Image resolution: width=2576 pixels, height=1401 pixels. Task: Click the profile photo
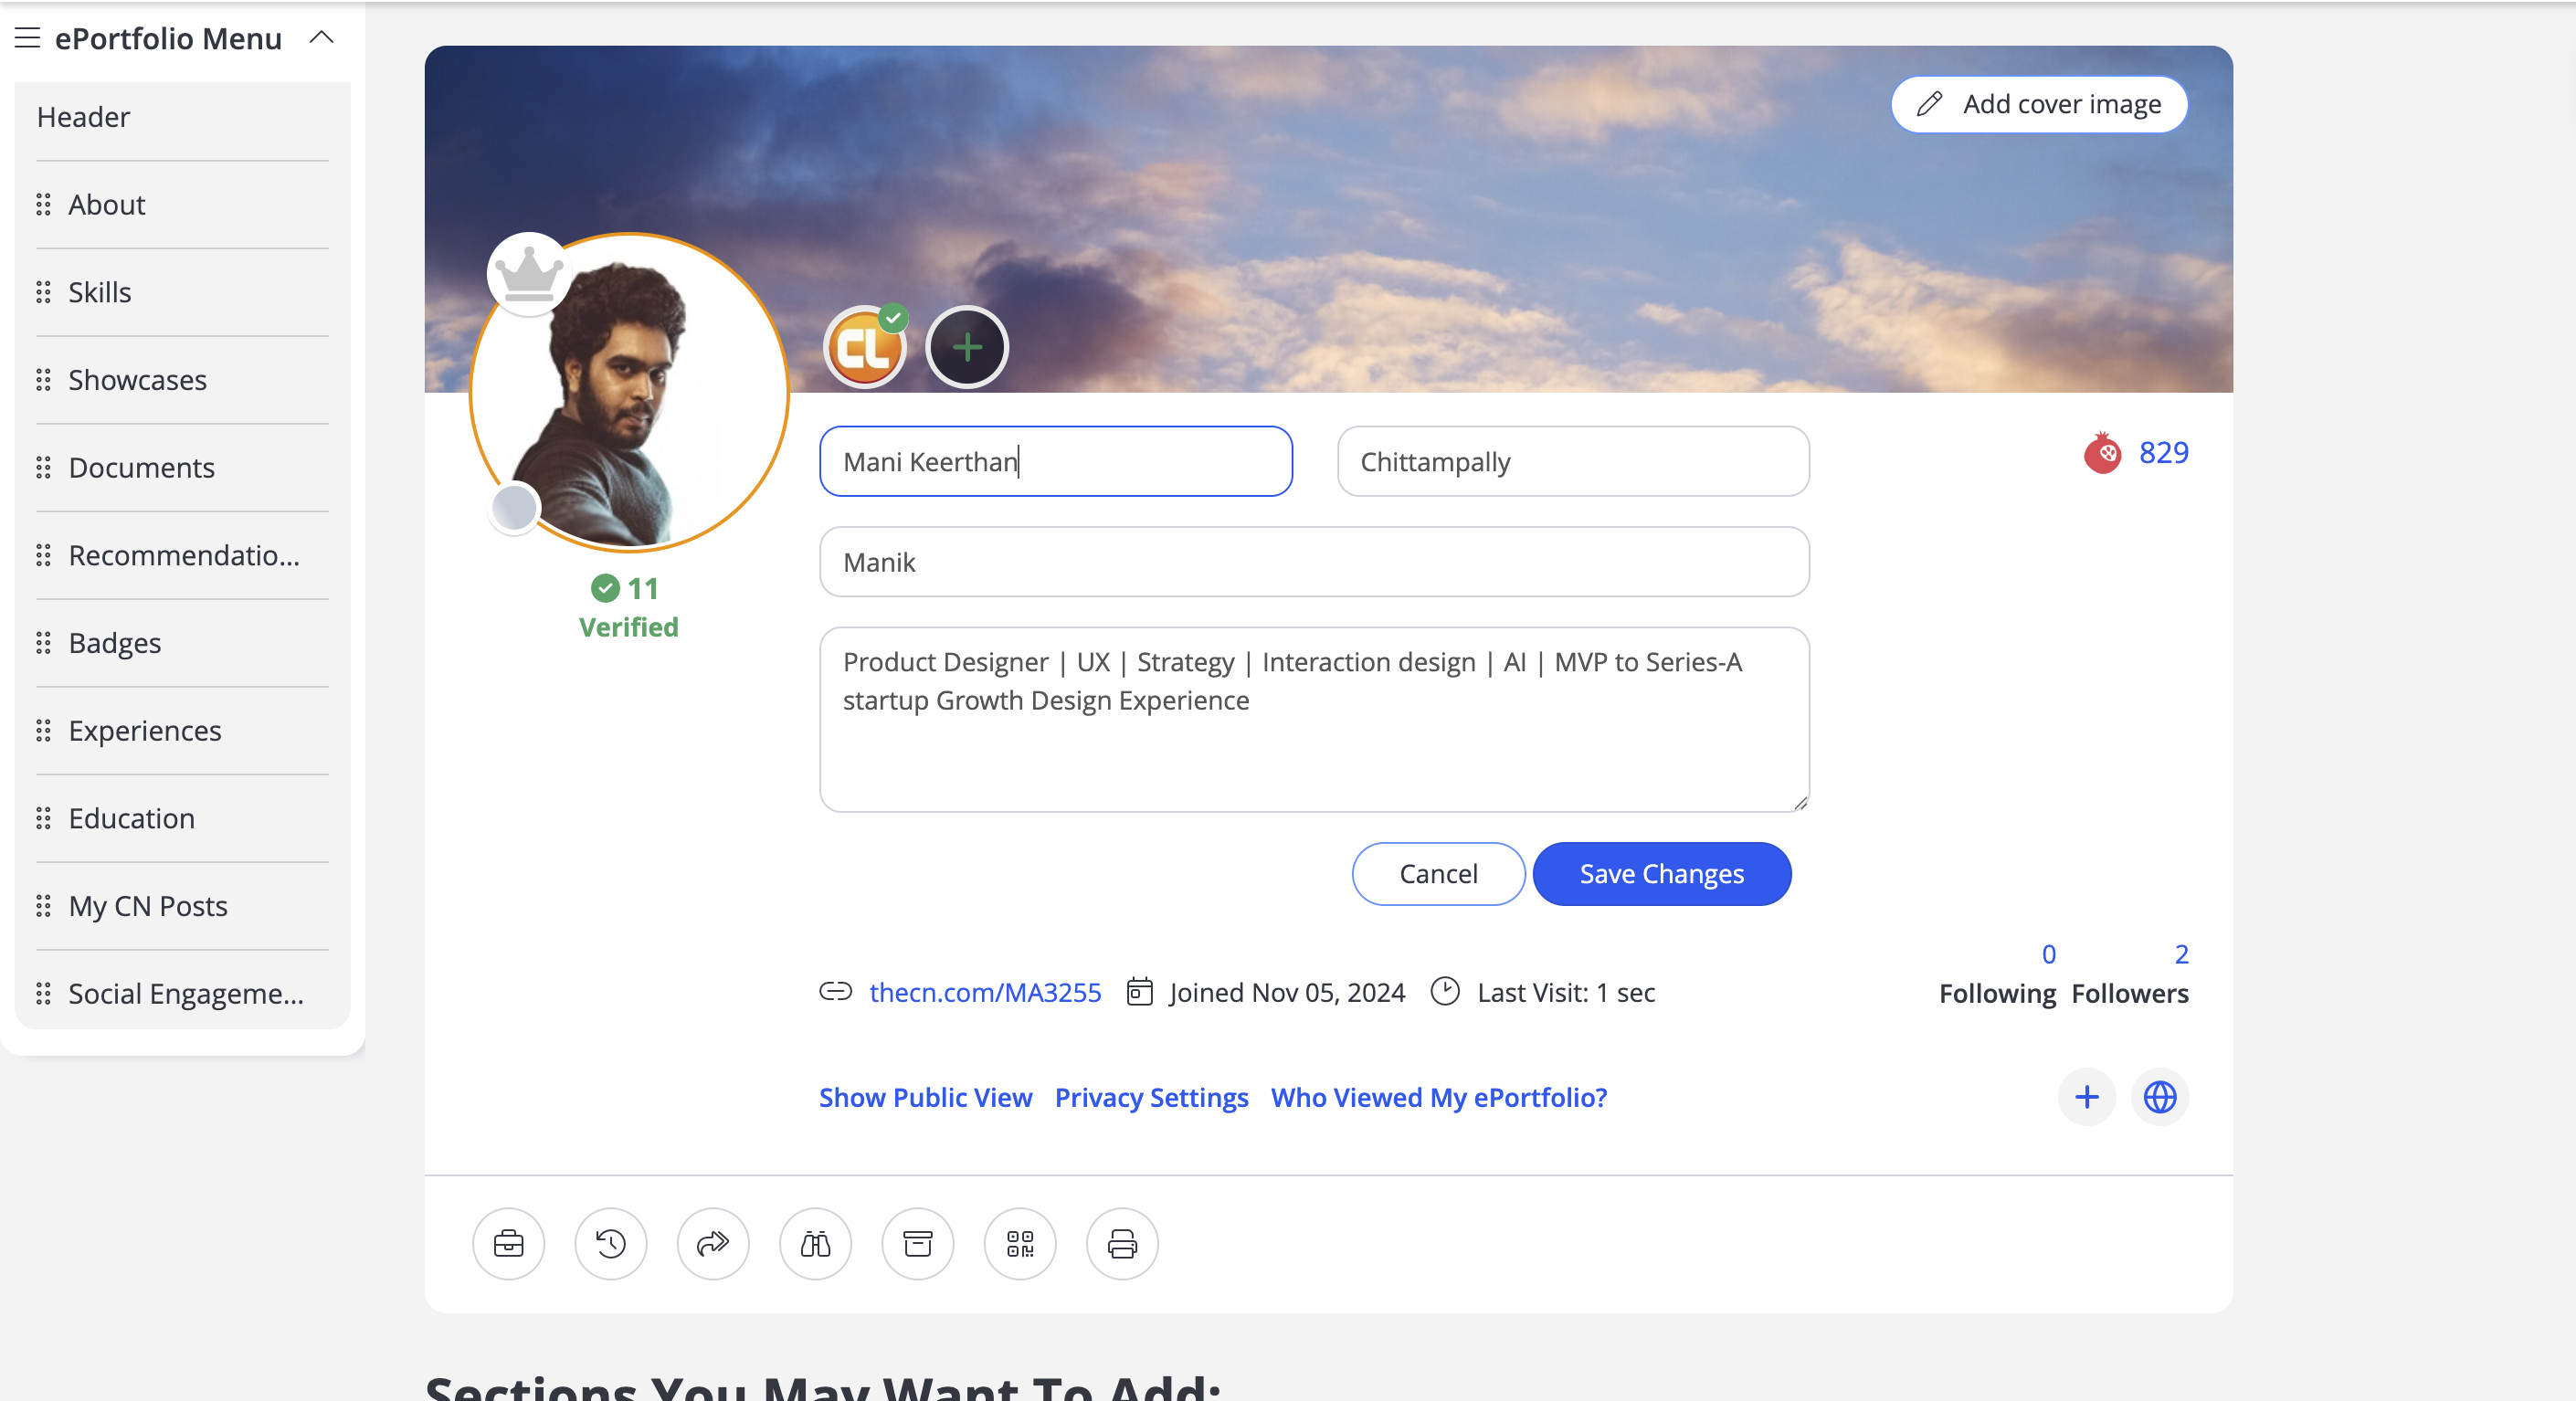(630, 393)
